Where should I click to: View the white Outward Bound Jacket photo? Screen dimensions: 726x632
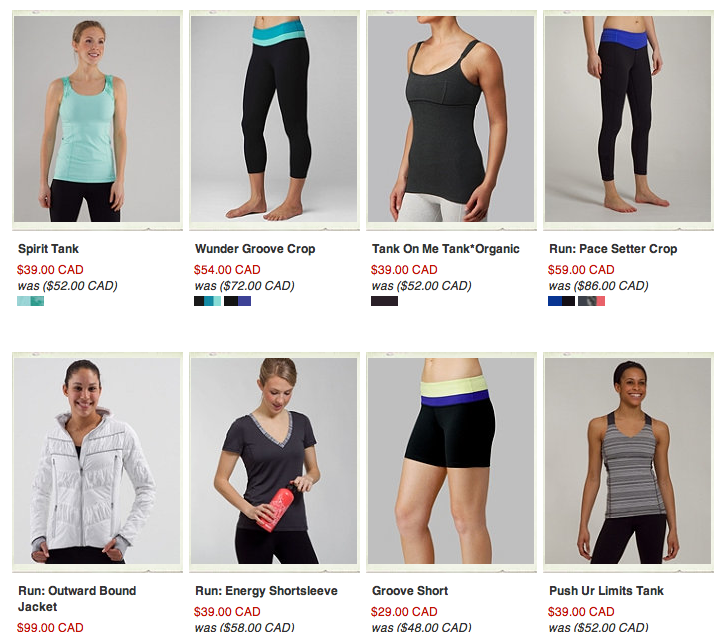point(97,461)
